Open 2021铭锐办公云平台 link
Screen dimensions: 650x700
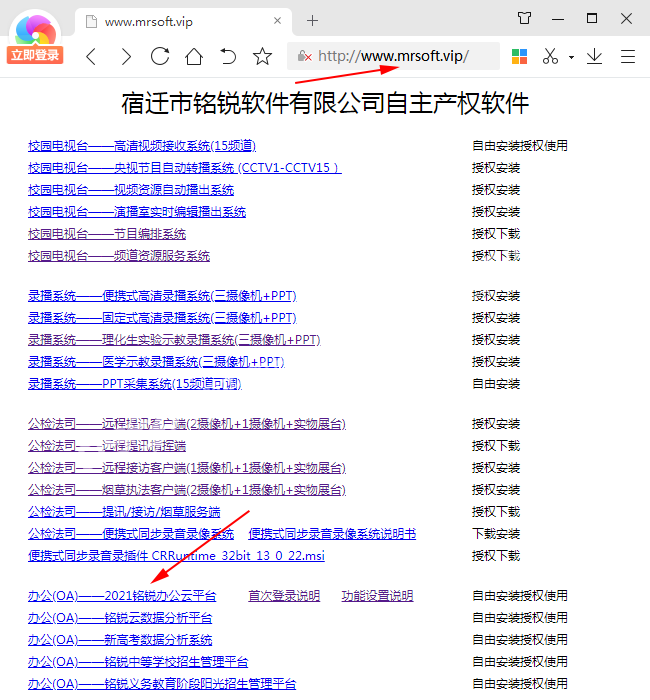(x=122, y=596)
